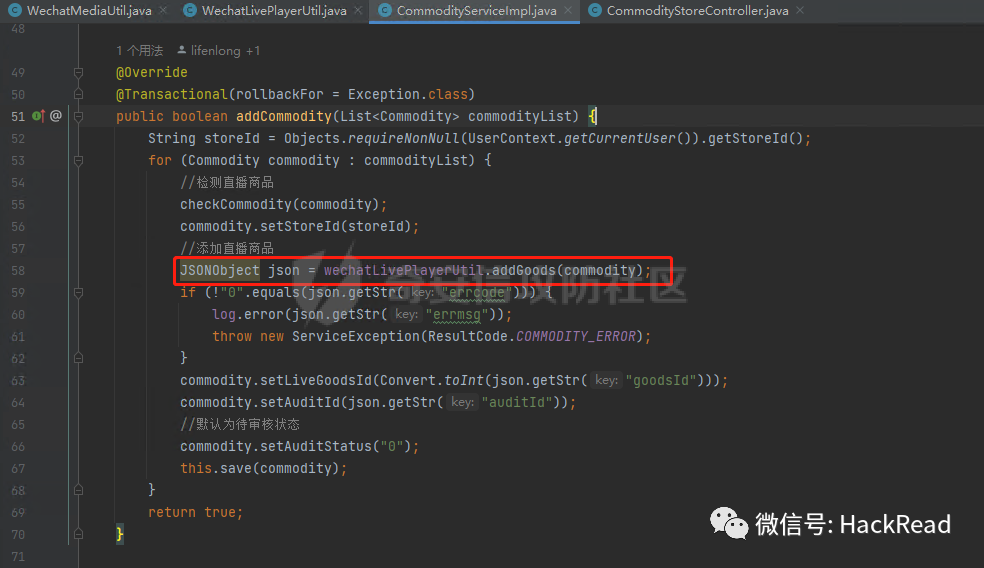
Task: Click the fold end marker at line 62
Action: pos(78,358)
